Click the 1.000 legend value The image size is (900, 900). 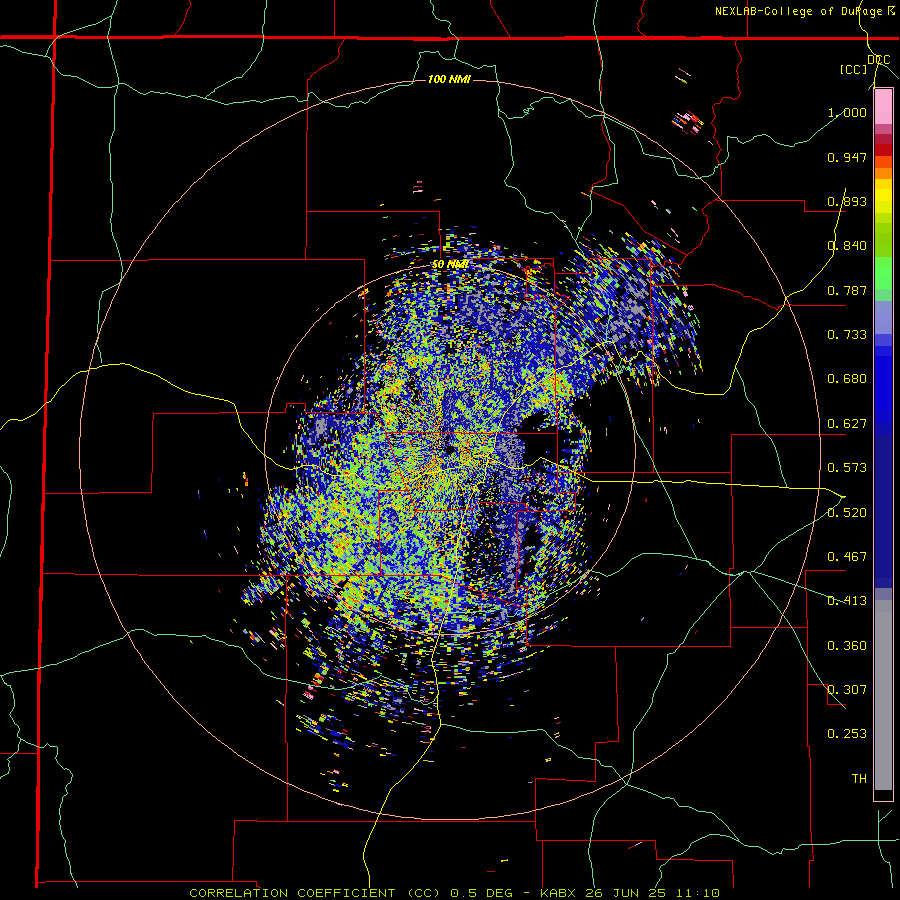tap(847, 112)
